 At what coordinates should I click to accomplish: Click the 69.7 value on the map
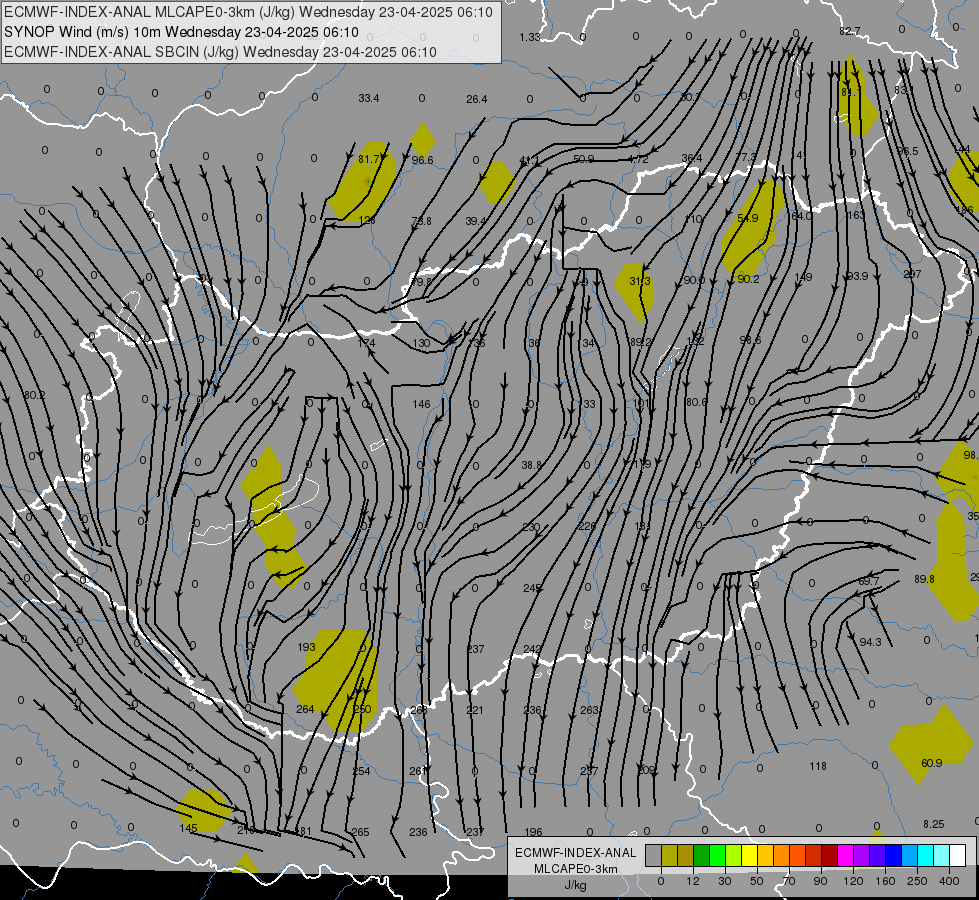click(868, 581)
